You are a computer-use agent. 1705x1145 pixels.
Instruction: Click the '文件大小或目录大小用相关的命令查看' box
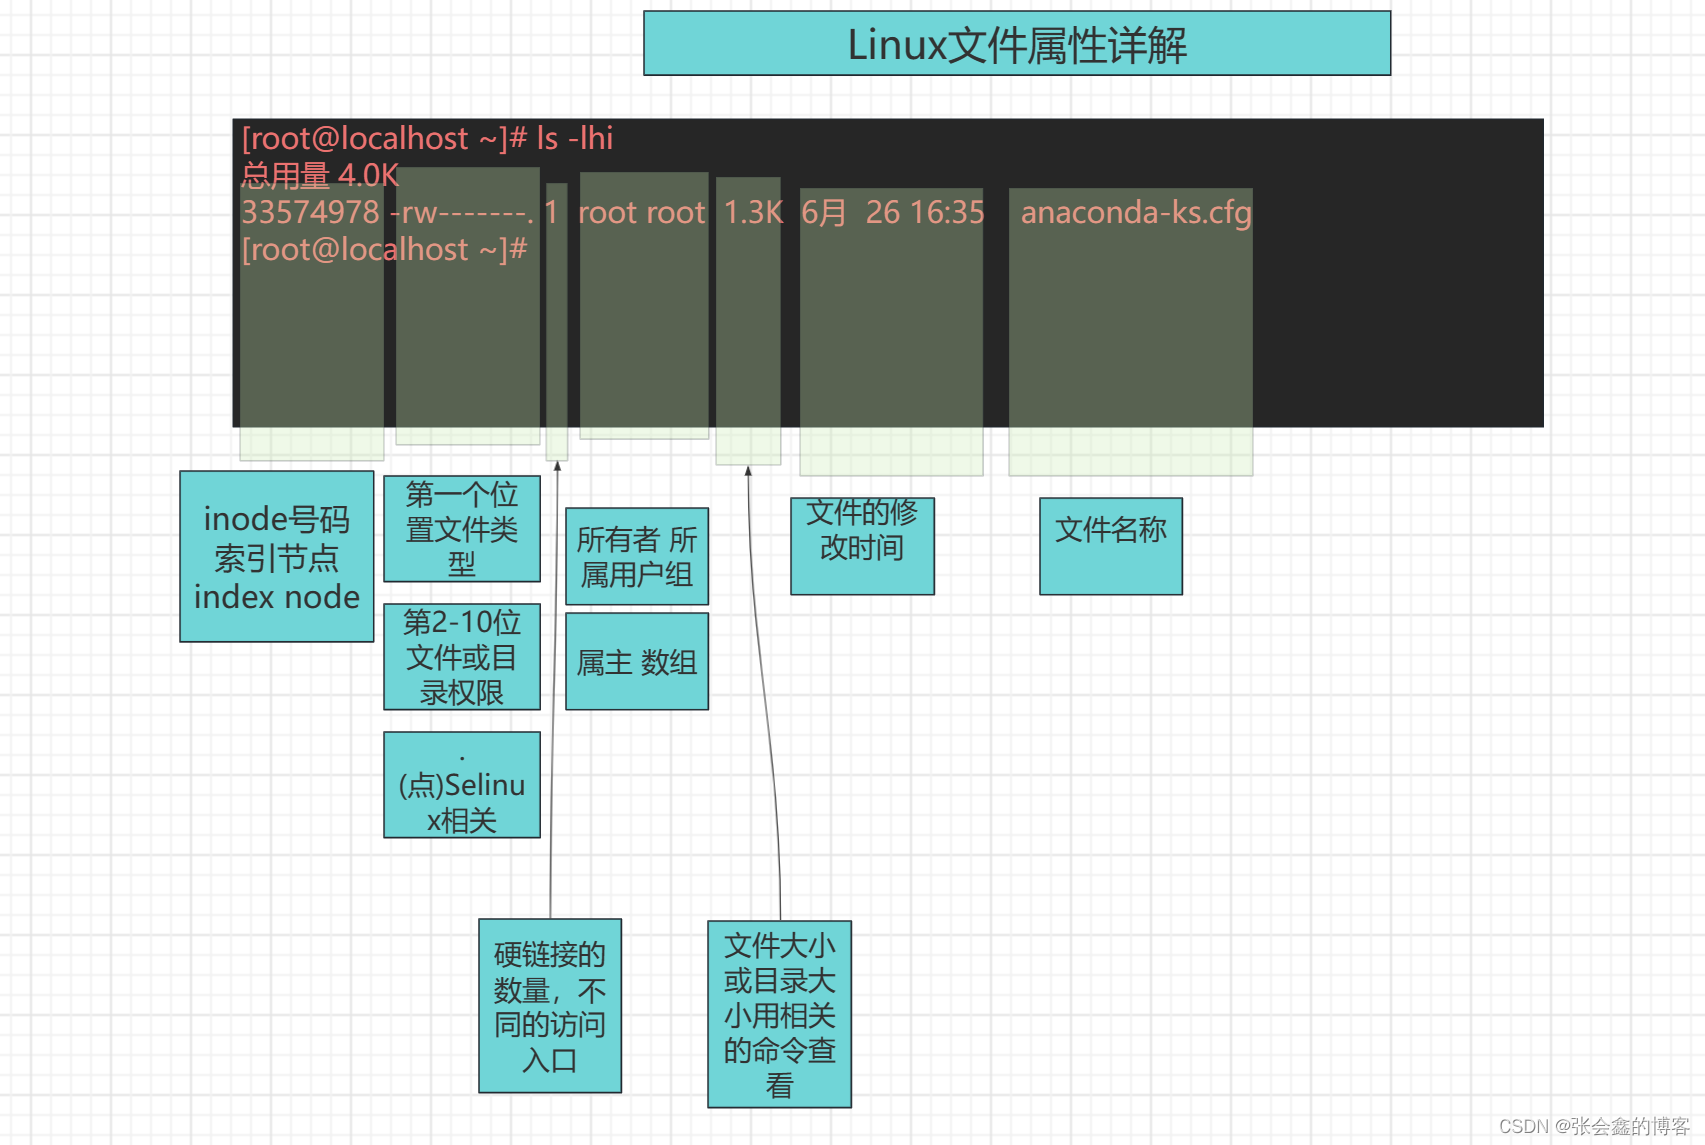tap(779, 1014)
